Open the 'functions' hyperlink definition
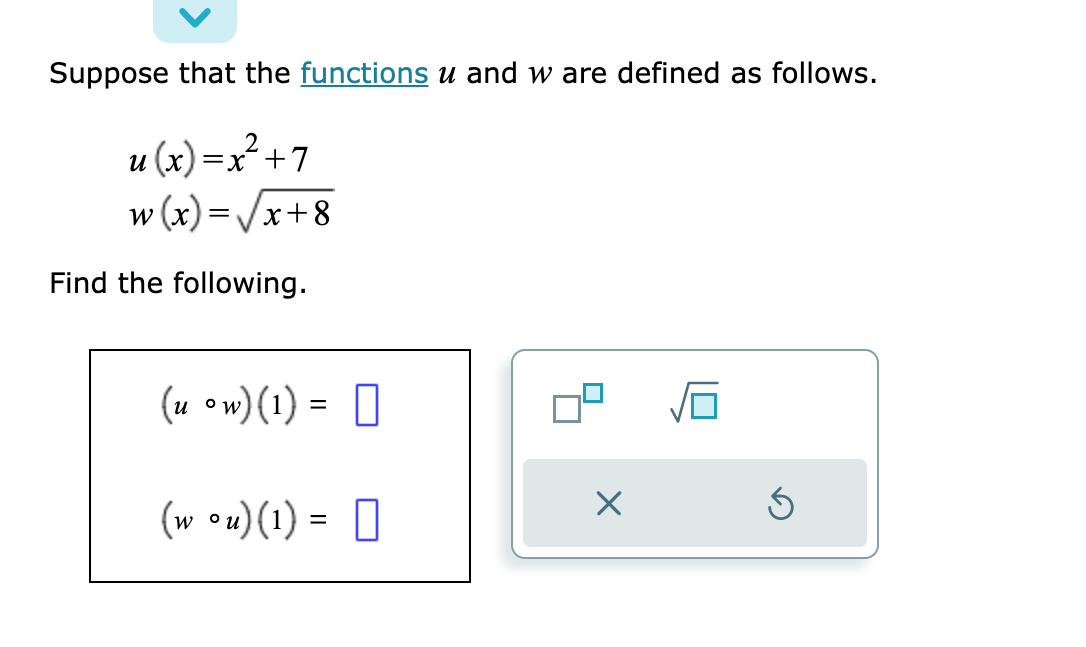The width and height of the screenshot is (1086, 647). coord(365,73)
